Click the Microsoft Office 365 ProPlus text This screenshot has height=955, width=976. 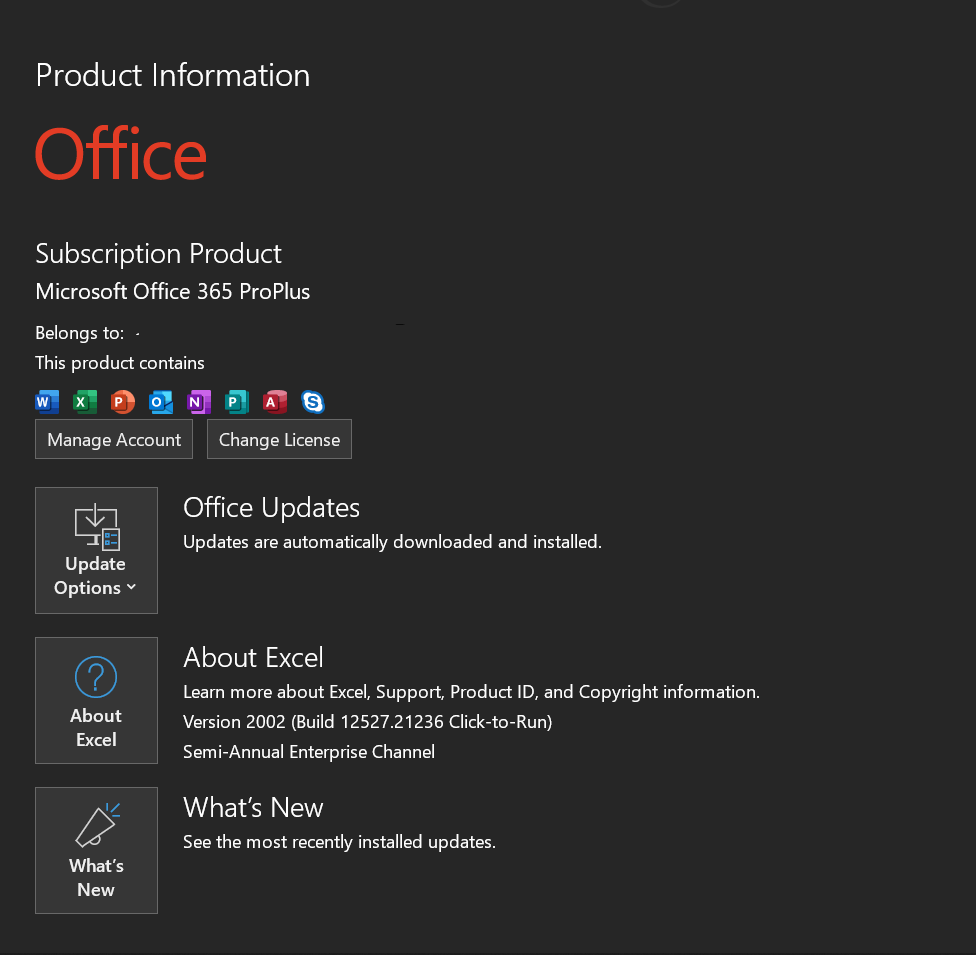tap(173, 291)
